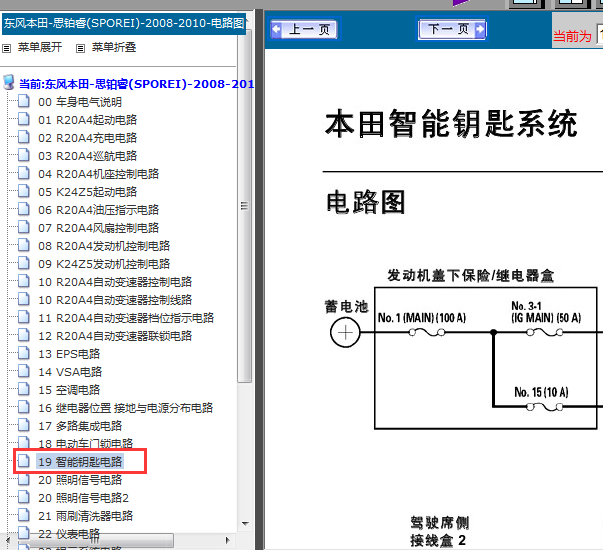Open 13 EPS电路

[x=69, y=354]
